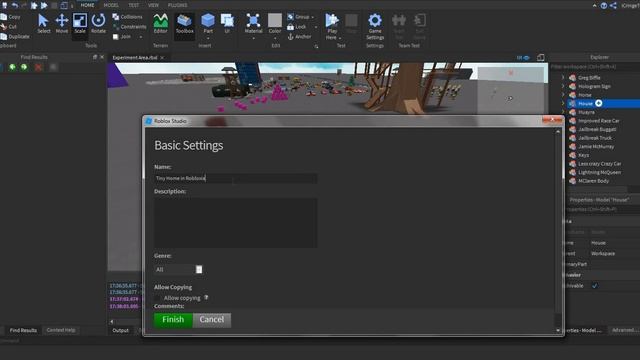Group the selected objects
Image resolution: width=640 pixels, height=360 pixels.
(x=298, y=17)
